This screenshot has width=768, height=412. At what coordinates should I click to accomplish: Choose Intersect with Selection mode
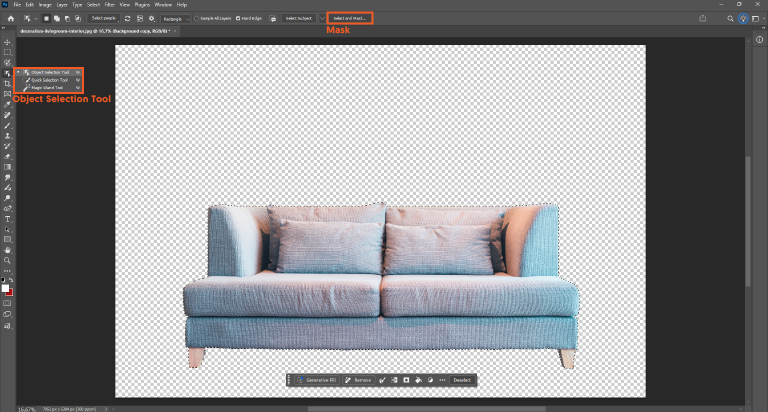pos(77,19)
